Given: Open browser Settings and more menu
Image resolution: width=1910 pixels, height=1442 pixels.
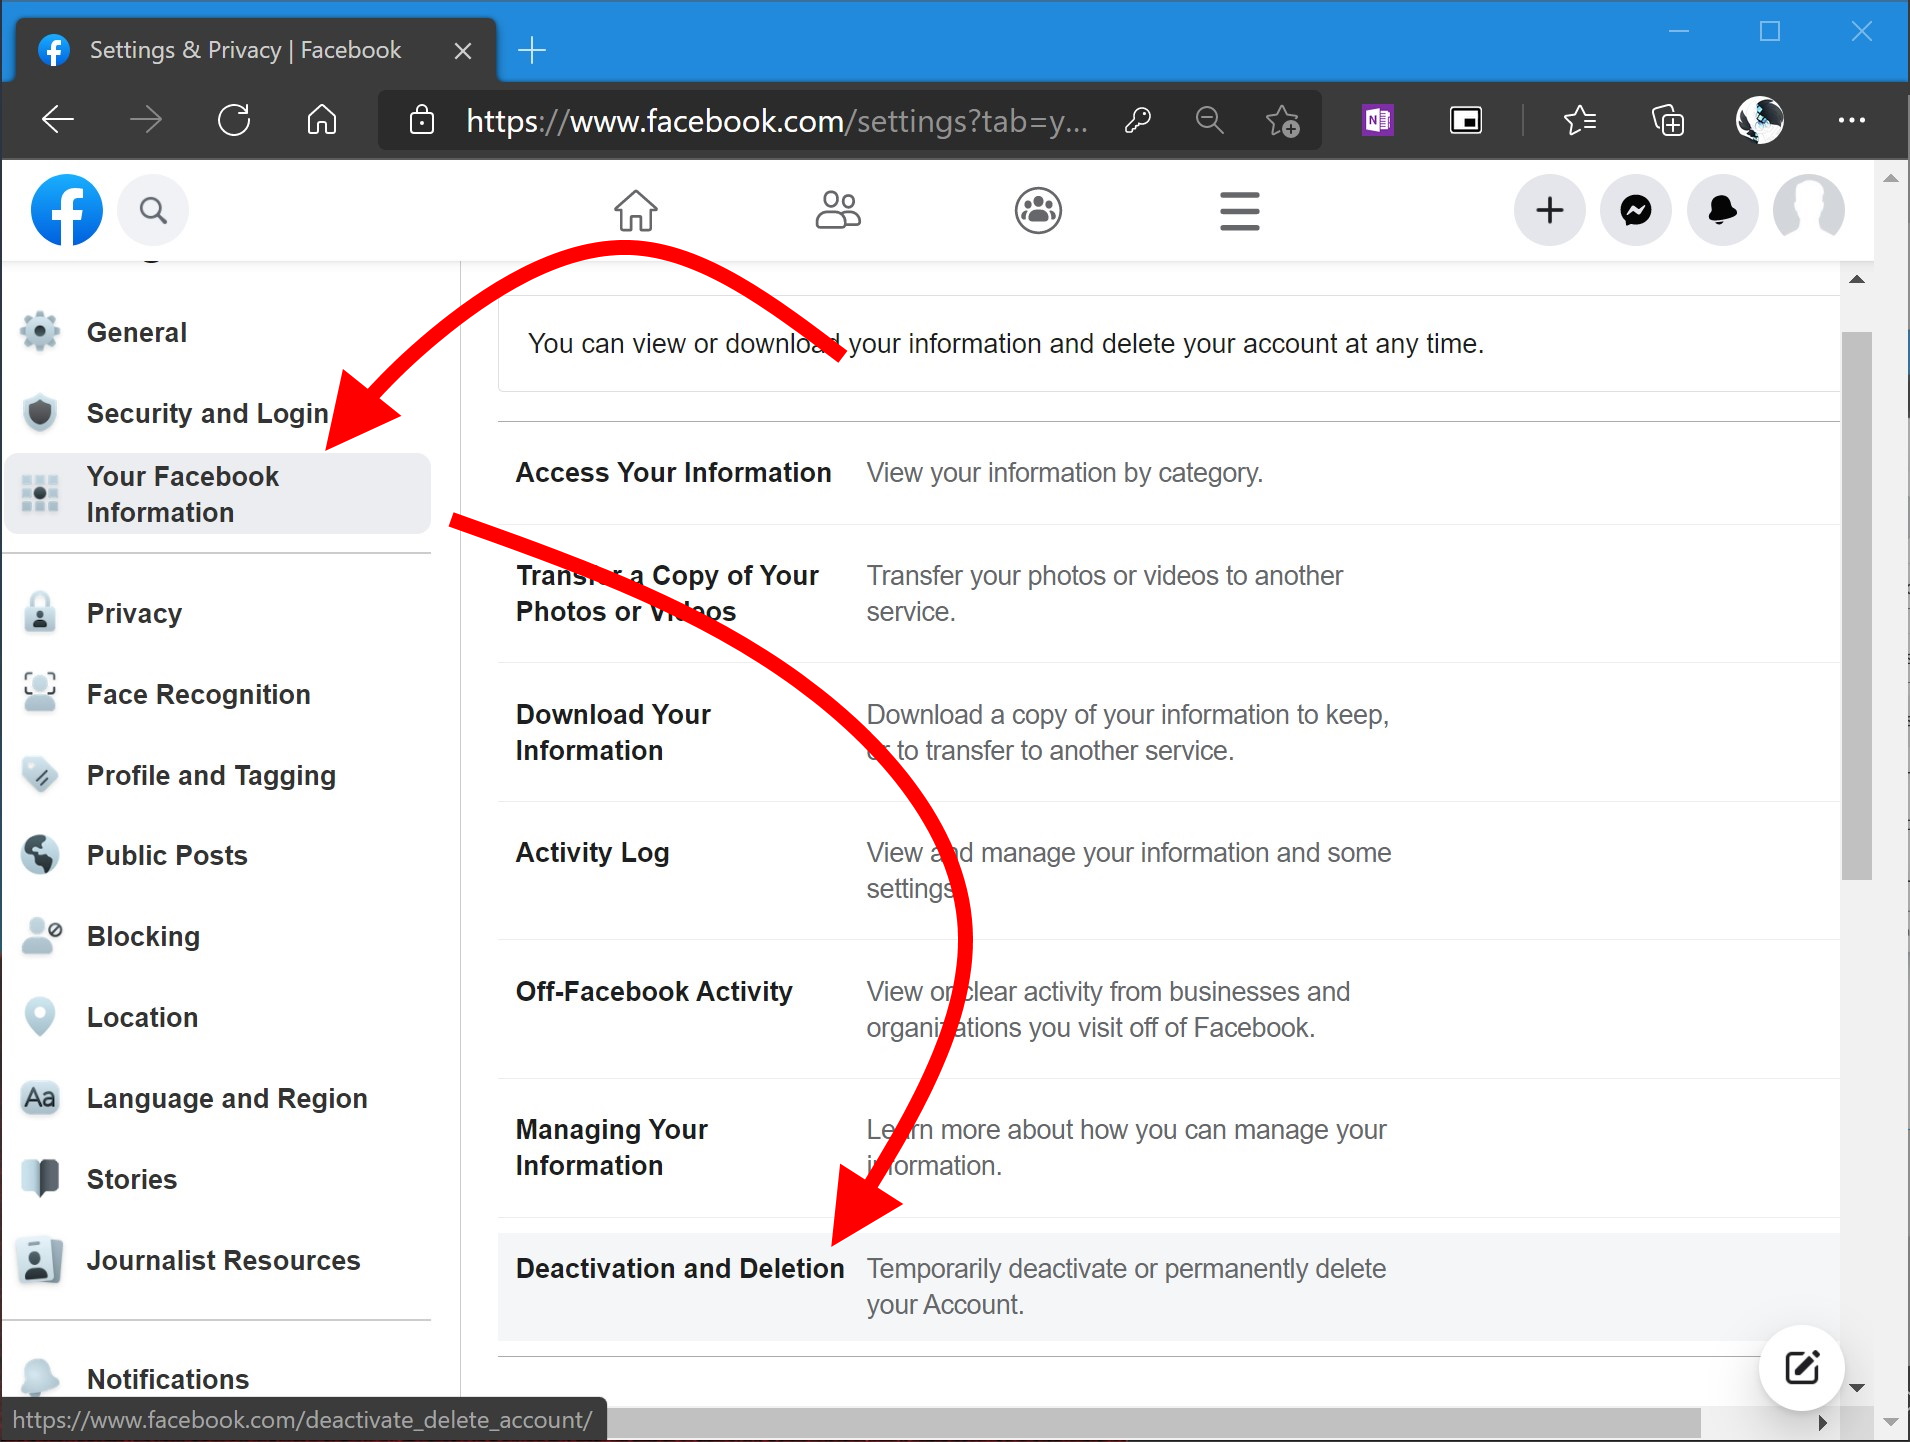Looking at the screenshot, I should [1852, 121].
